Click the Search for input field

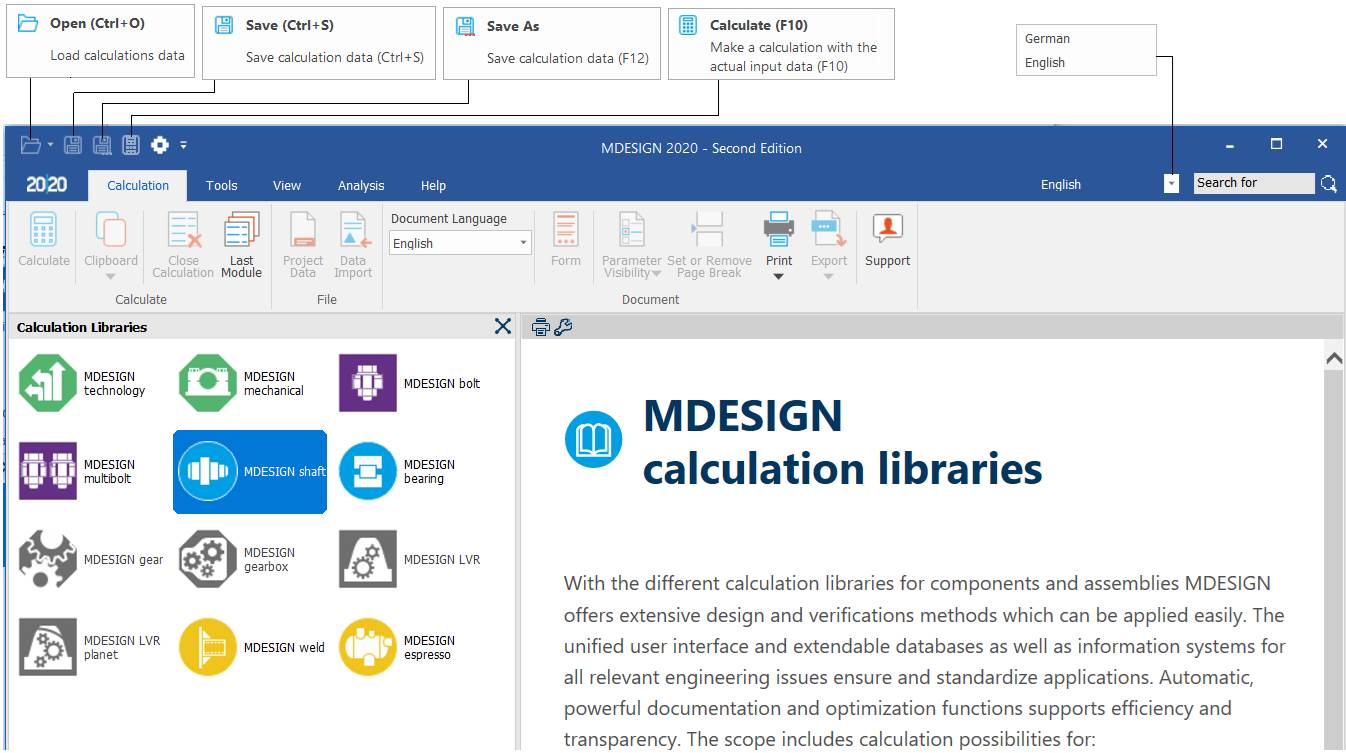(x=1254, y=183)
